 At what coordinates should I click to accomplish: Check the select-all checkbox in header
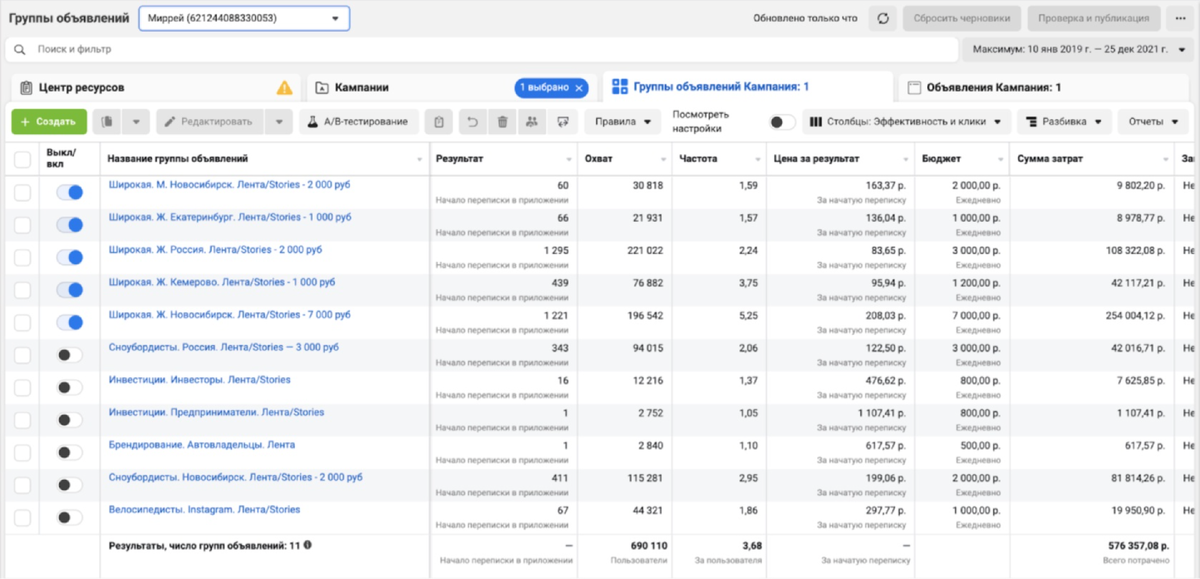coord(22,159)
